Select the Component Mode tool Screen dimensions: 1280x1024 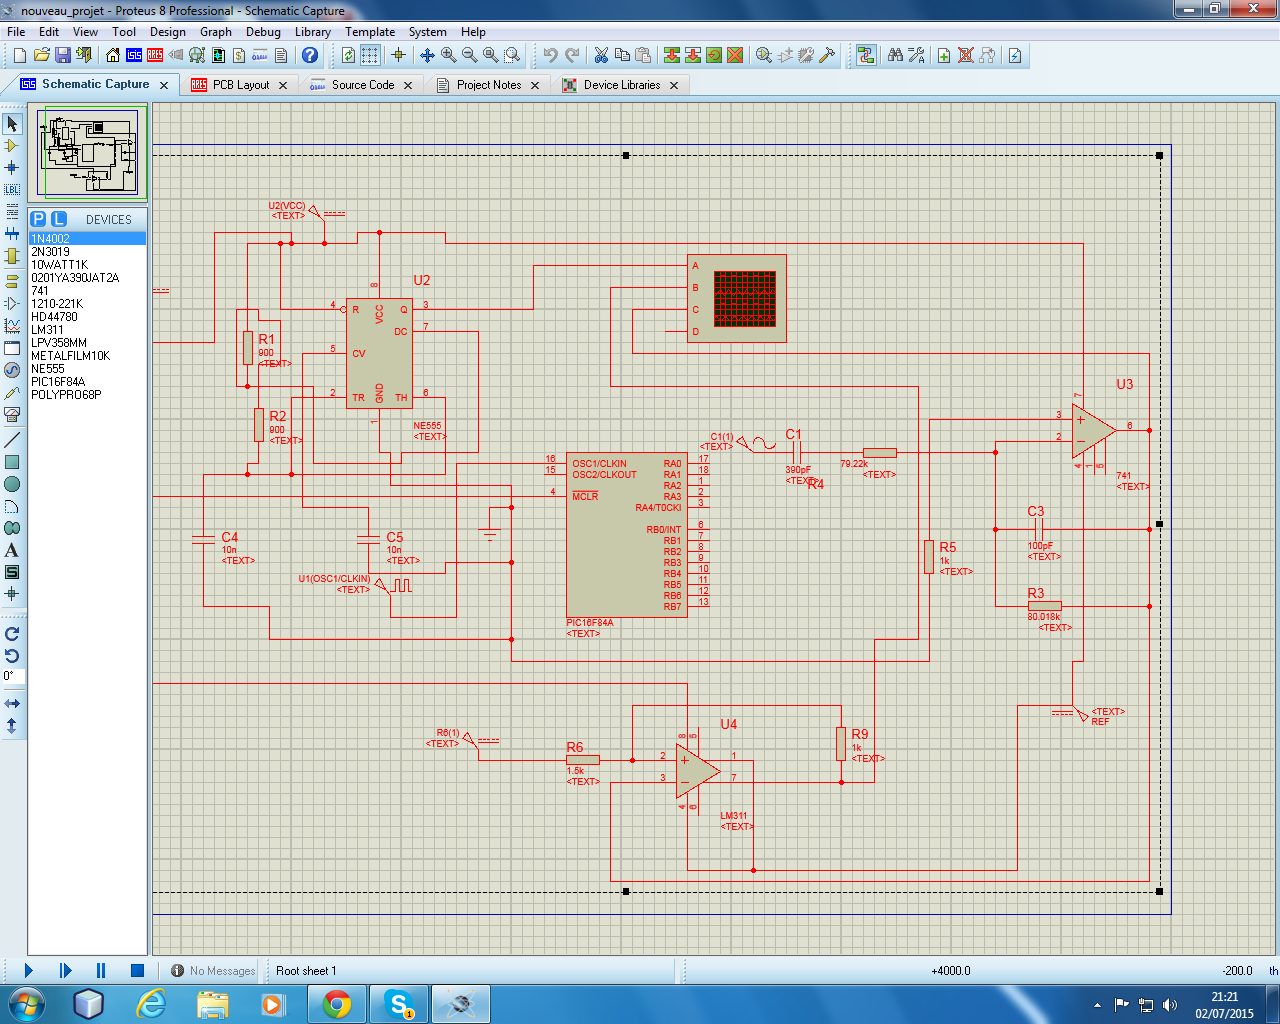point(12,146)
